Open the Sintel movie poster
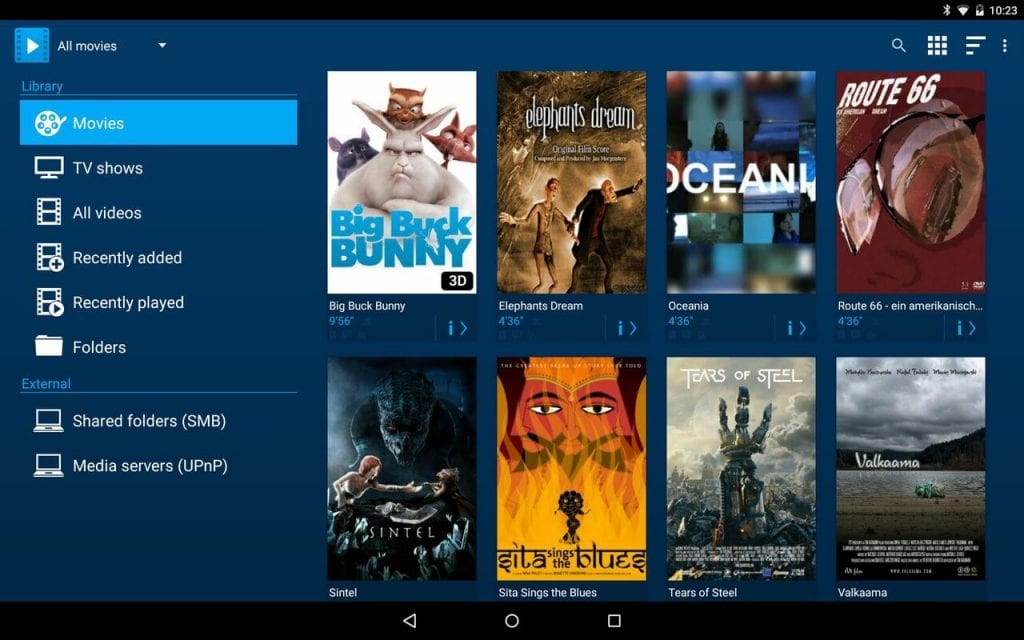 401,470
